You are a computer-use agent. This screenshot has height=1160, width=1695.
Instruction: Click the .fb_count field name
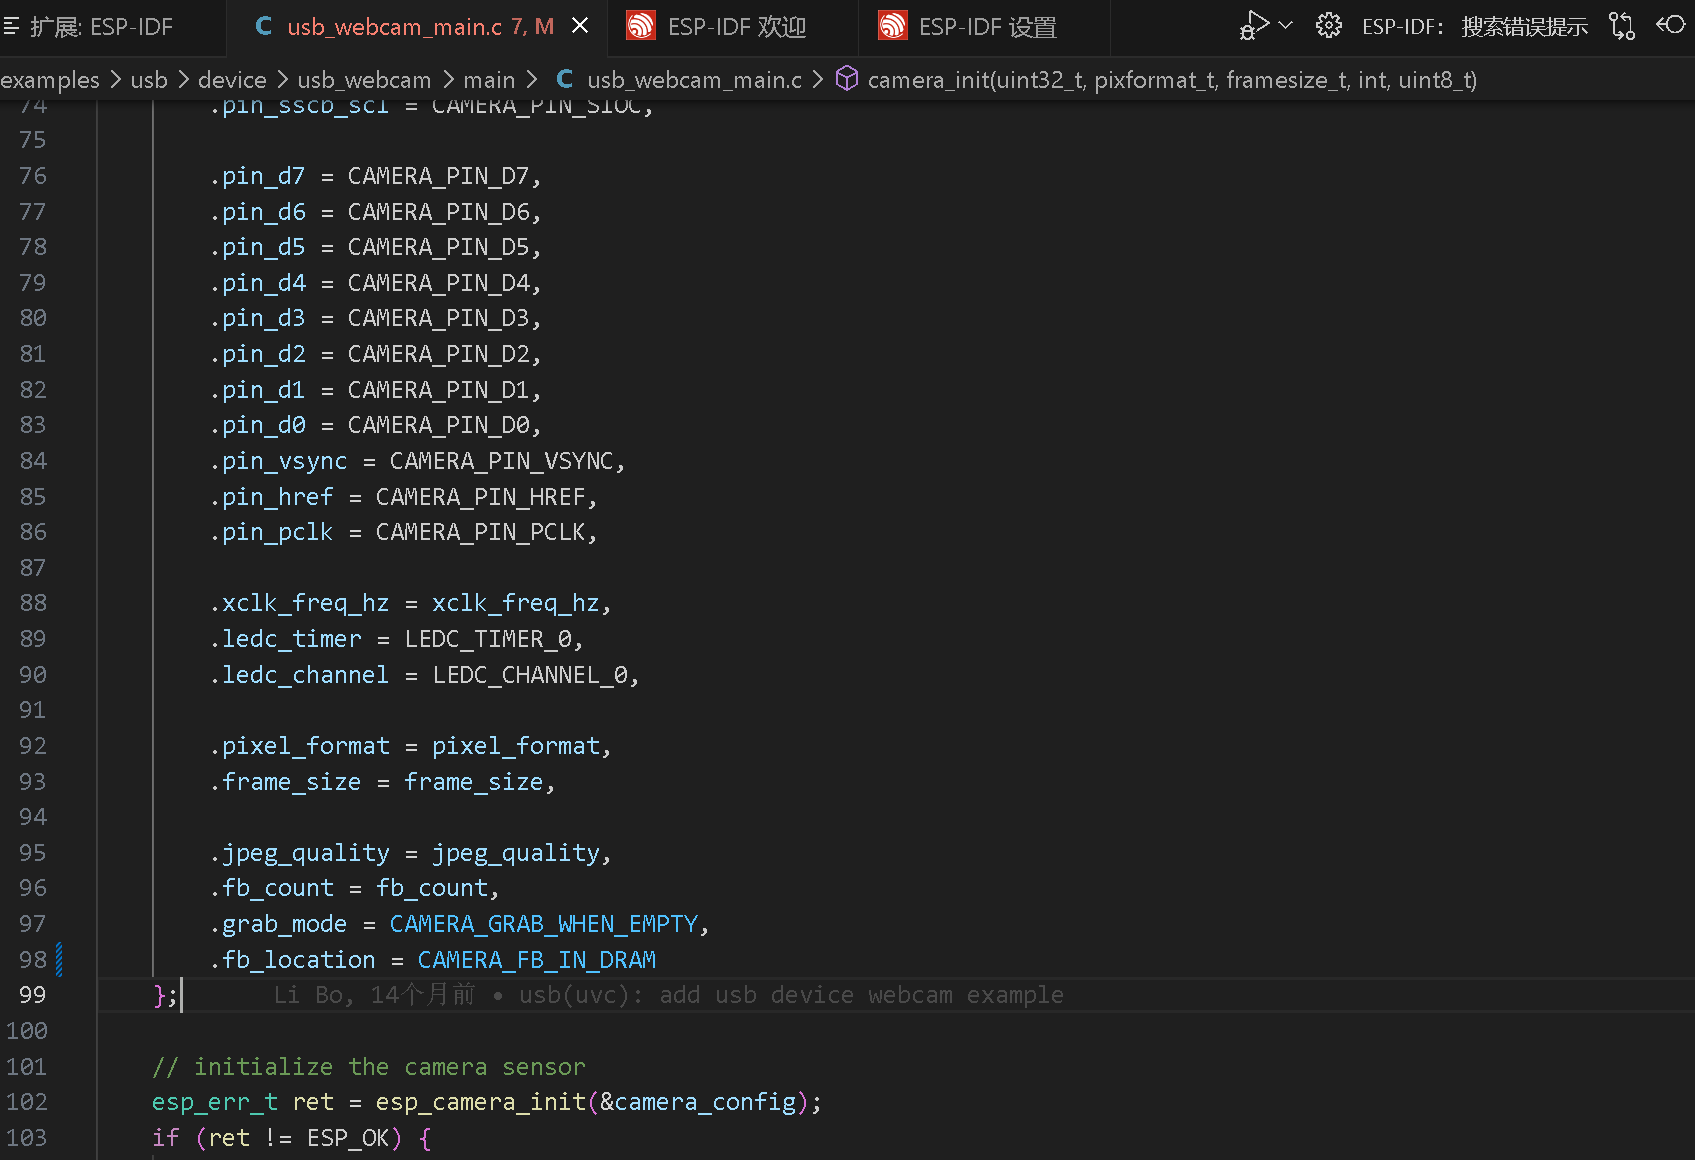coord(272,888)
